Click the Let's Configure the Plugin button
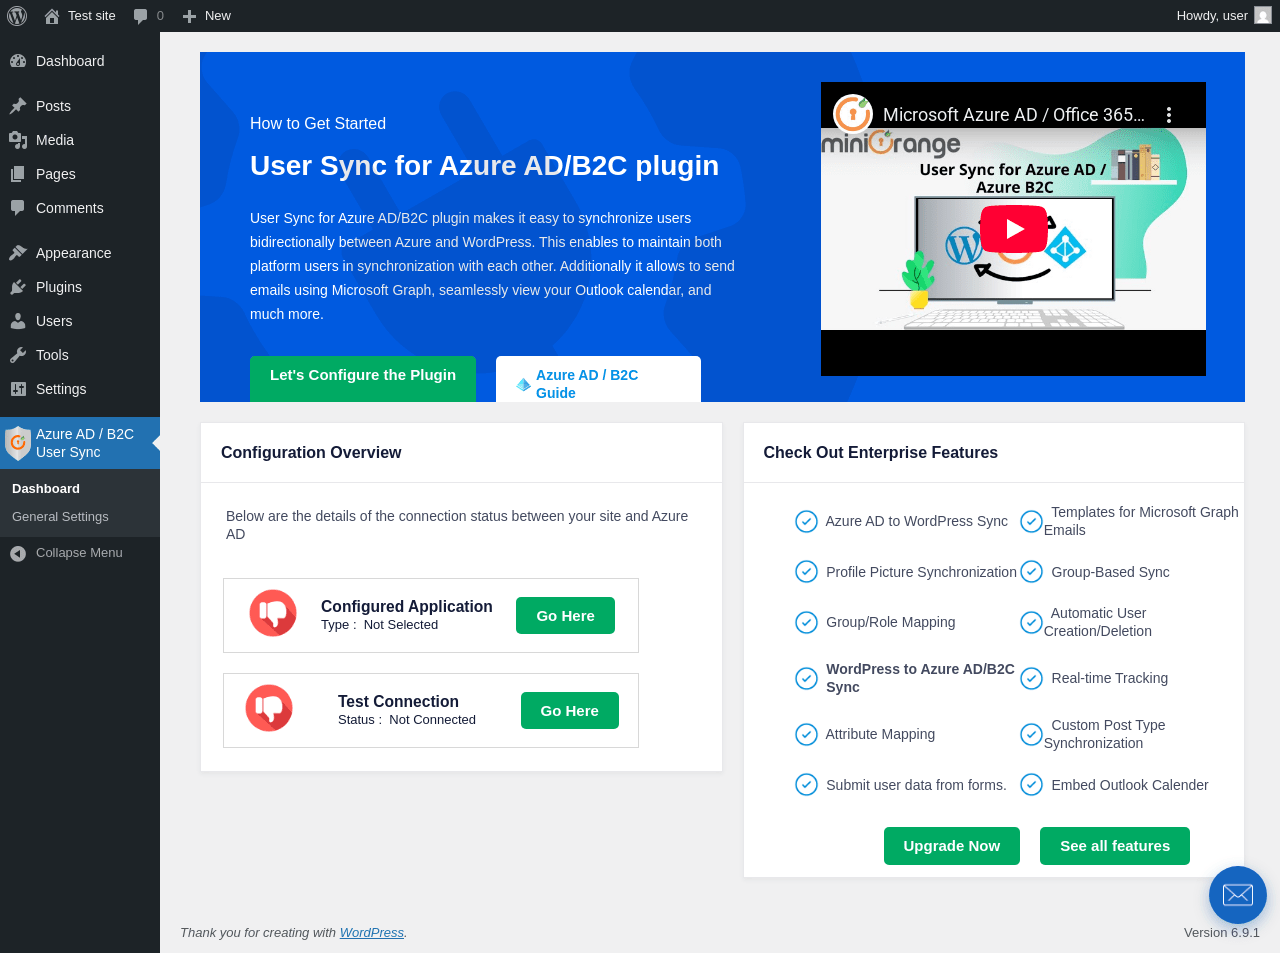The image size is (1280, 953). 363,378
